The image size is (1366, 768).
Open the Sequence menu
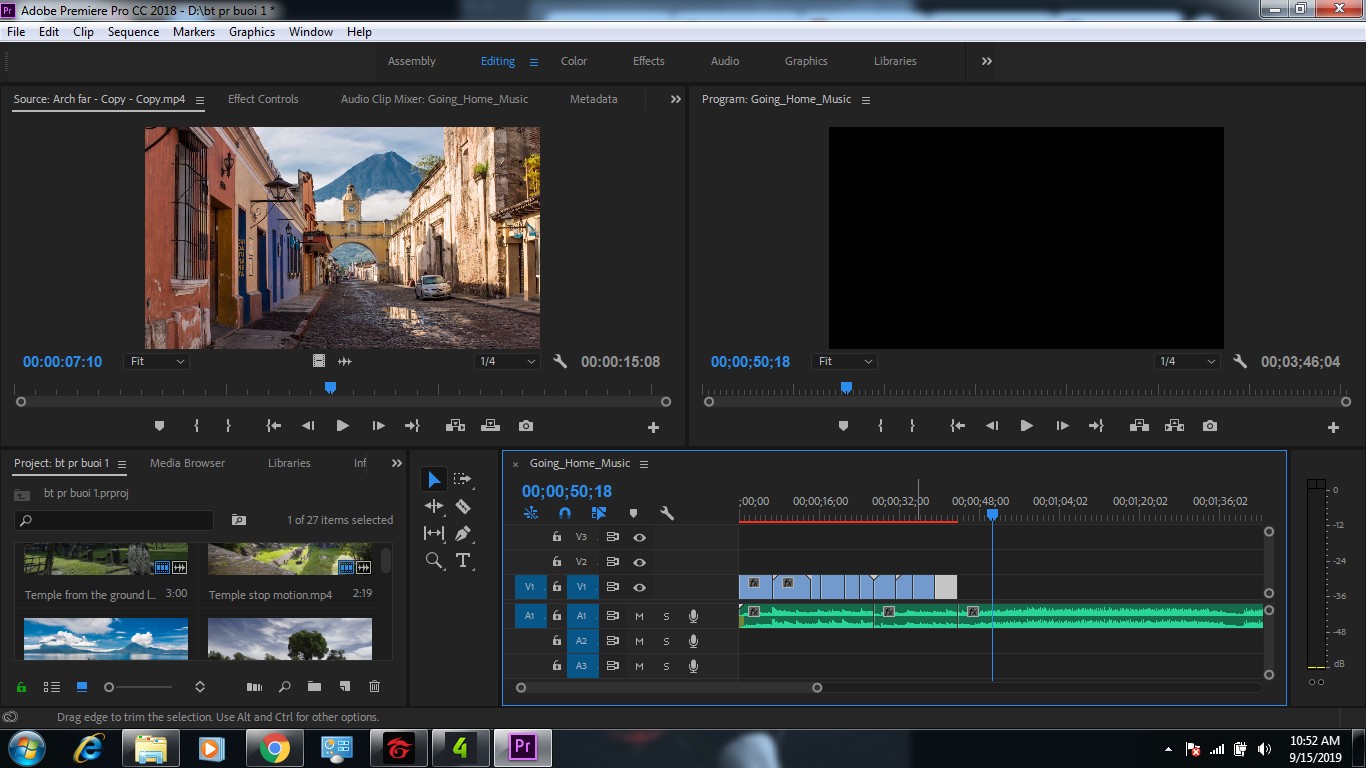click(133, 32)
